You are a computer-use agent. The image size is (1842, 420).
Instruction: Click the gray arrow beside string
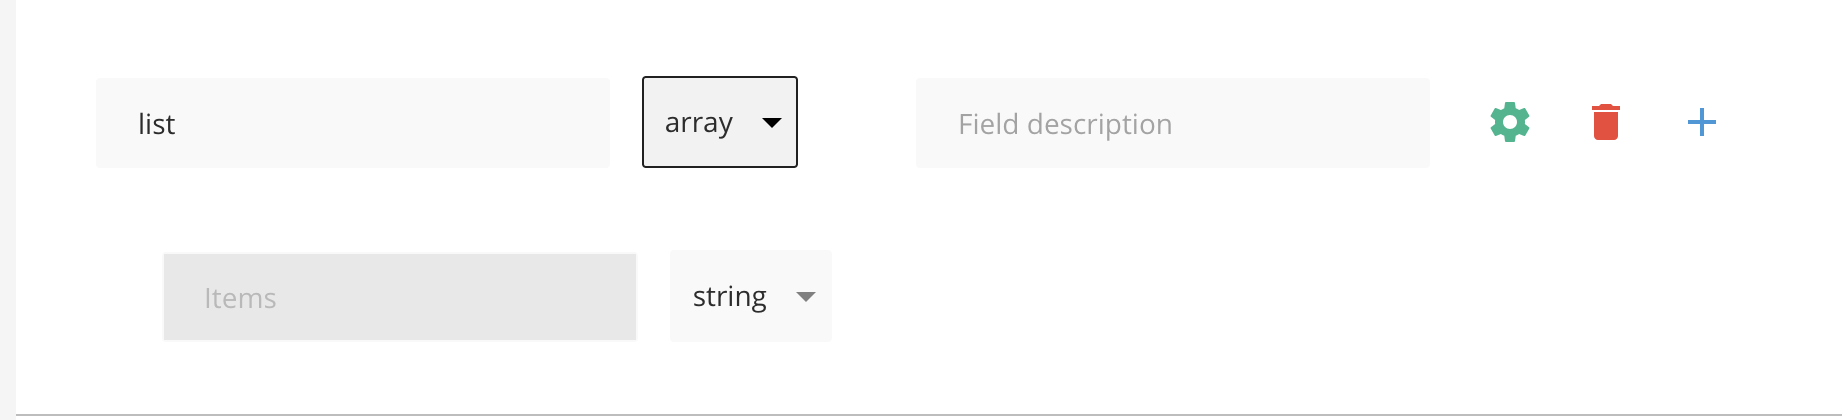pyautogui.click(x=805, y=297)
